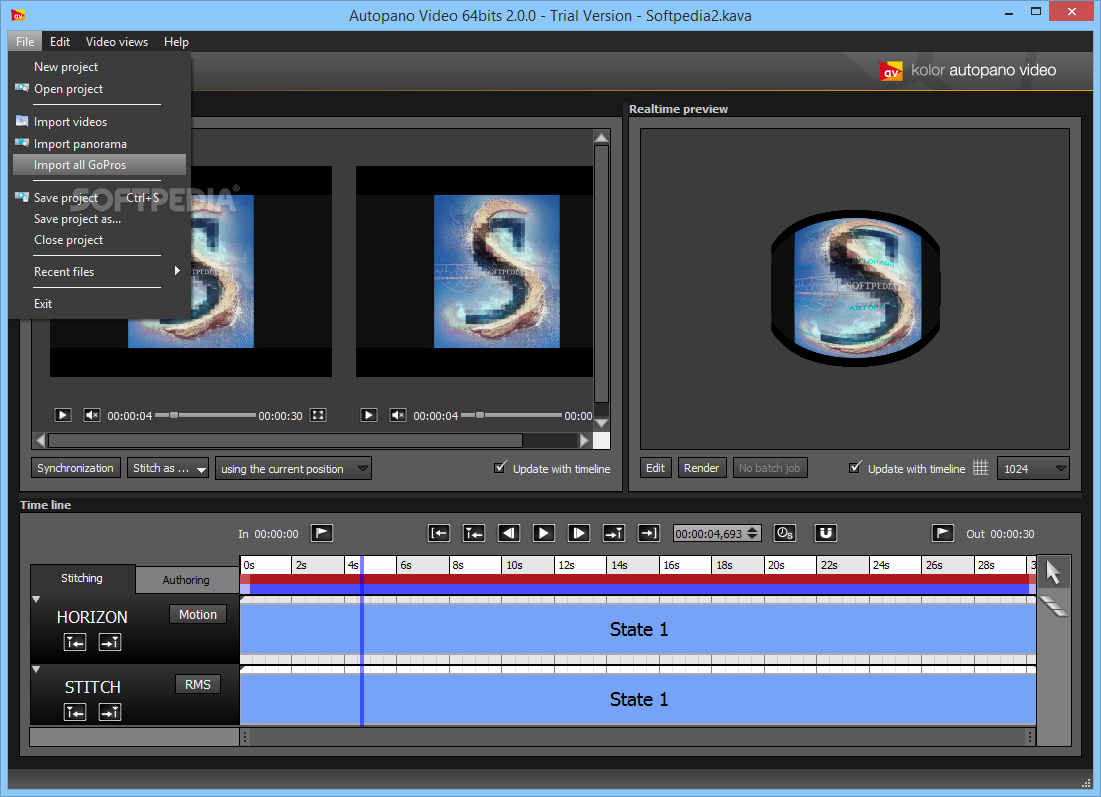Image resolution: width=1101 pixels, height=797 pixels.
Task: Click the clock seconds time-format icon
Action: [784, 533]
